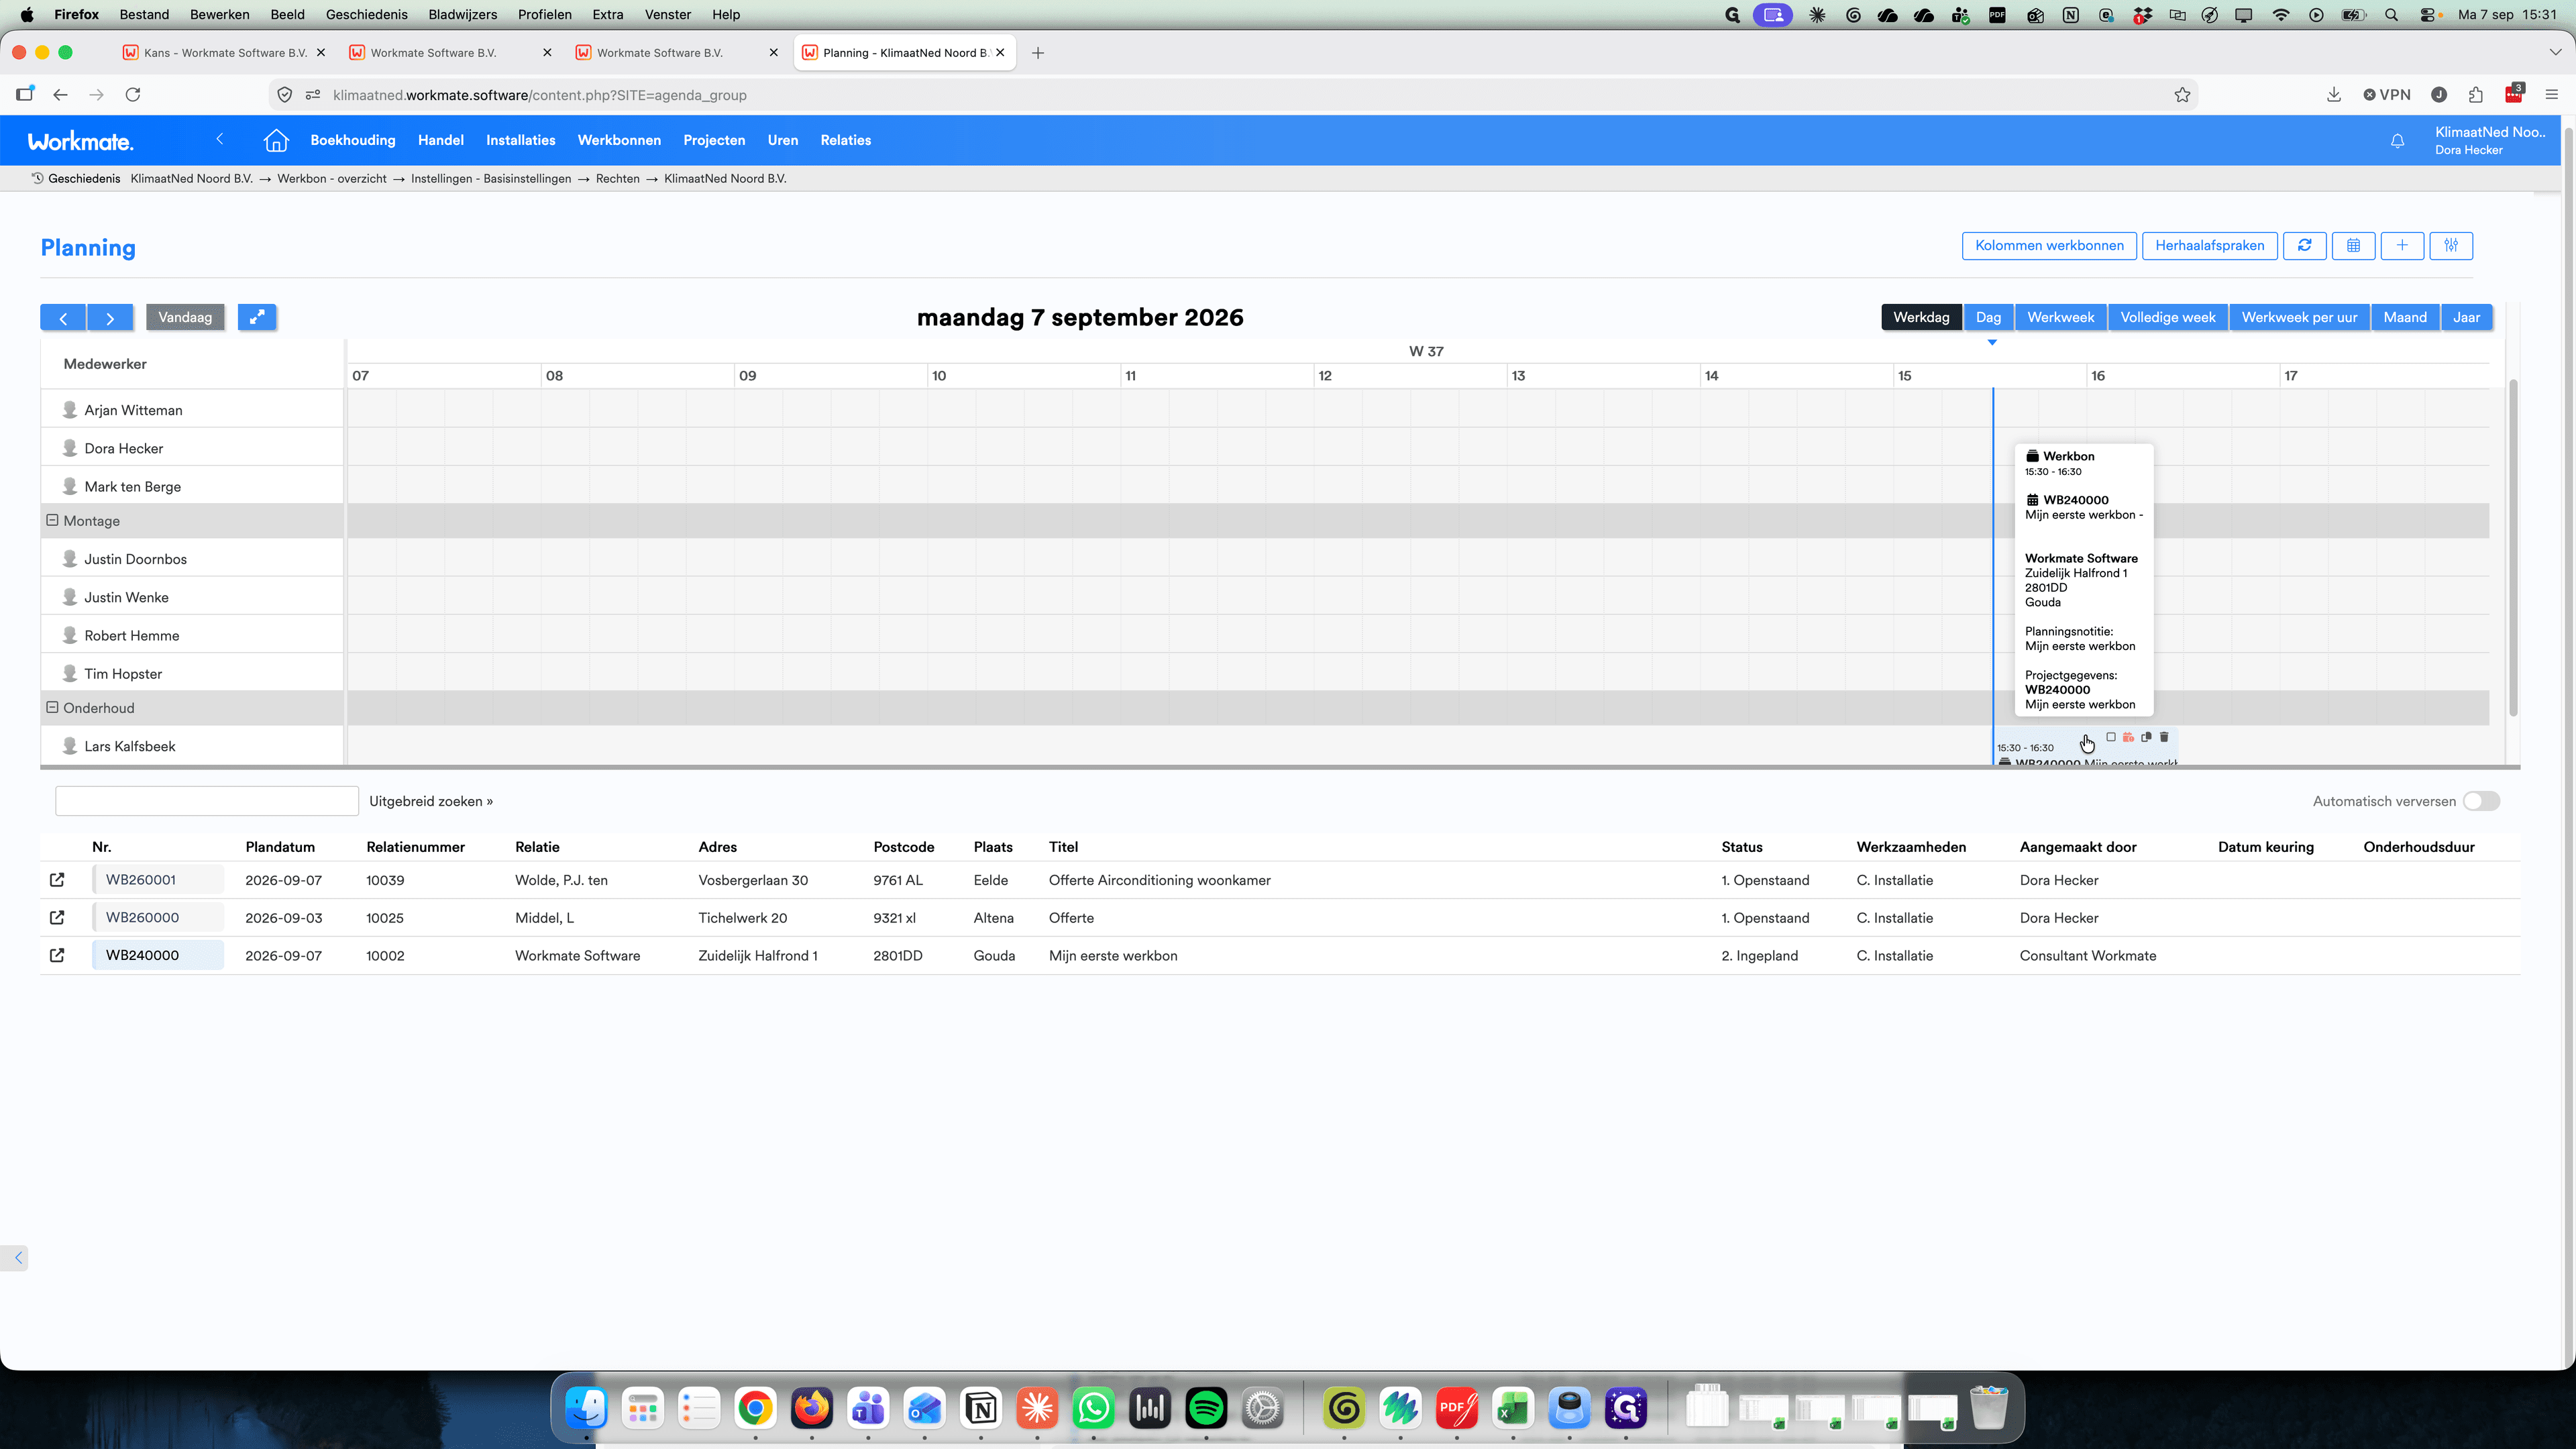
Task: Bookmark this page with the star icon
Action: (x=2182, y=95)
